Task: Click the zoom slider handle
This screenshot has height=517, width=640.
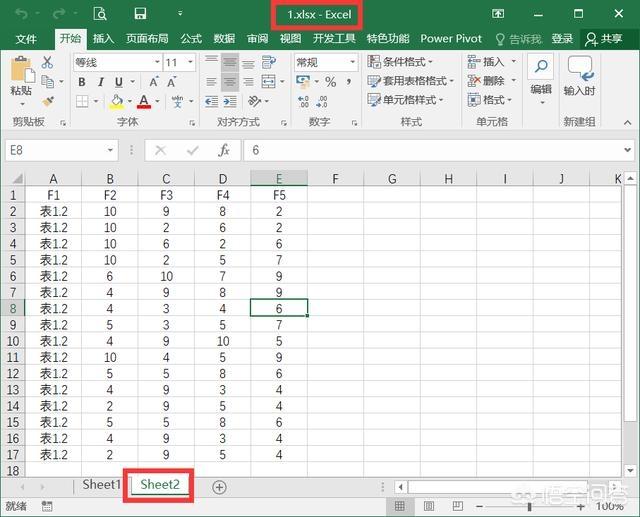Action: point(529,506)
